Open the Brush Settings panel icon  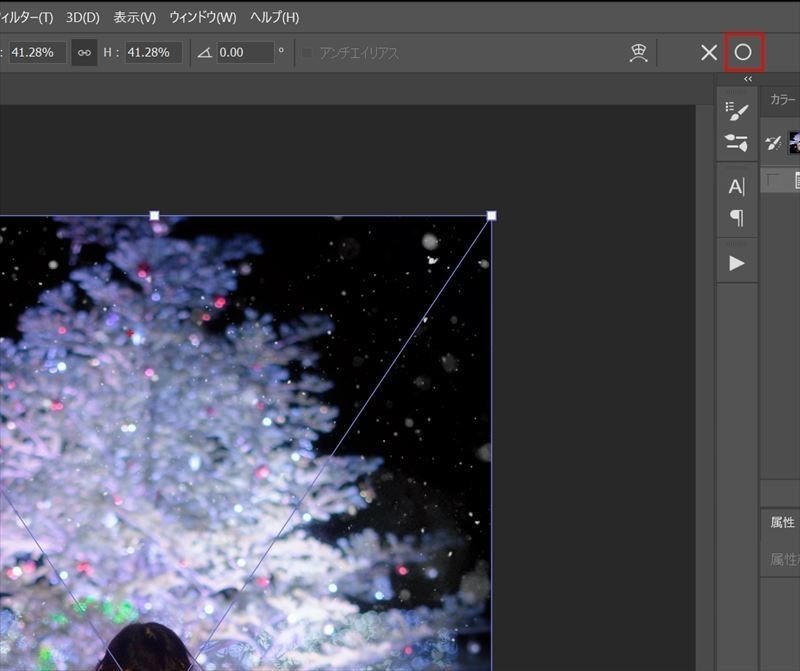(736, 111)
